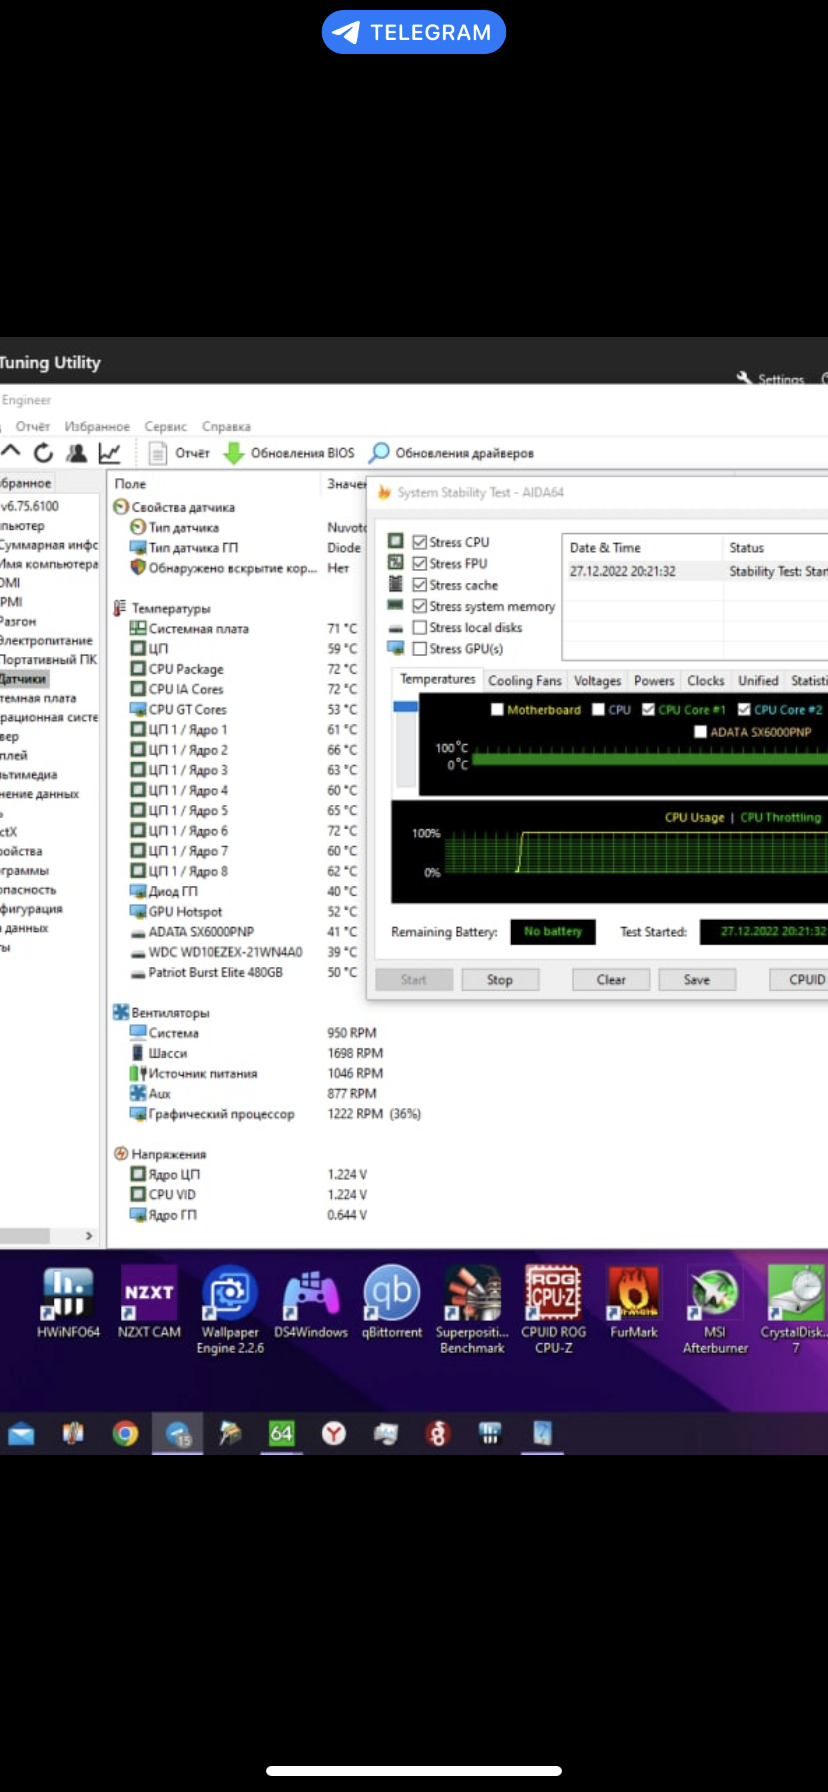The width and height of the screenshot is (828, 1792).
Task: Switch to Clocks tab
Action: click(x=706, y=681)
